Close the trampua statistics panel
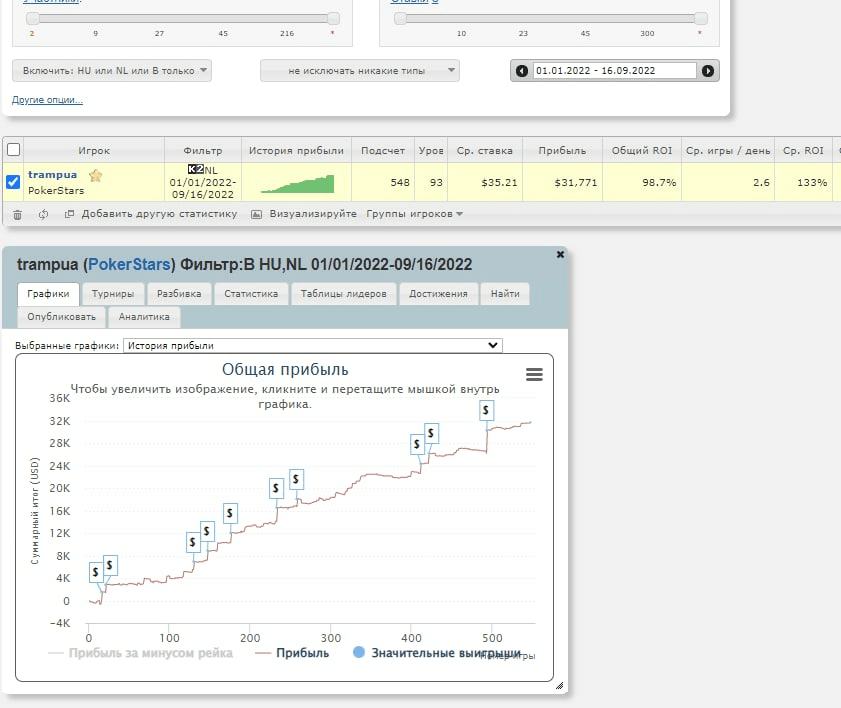841x708 pixels. click(x=560, y=254)
